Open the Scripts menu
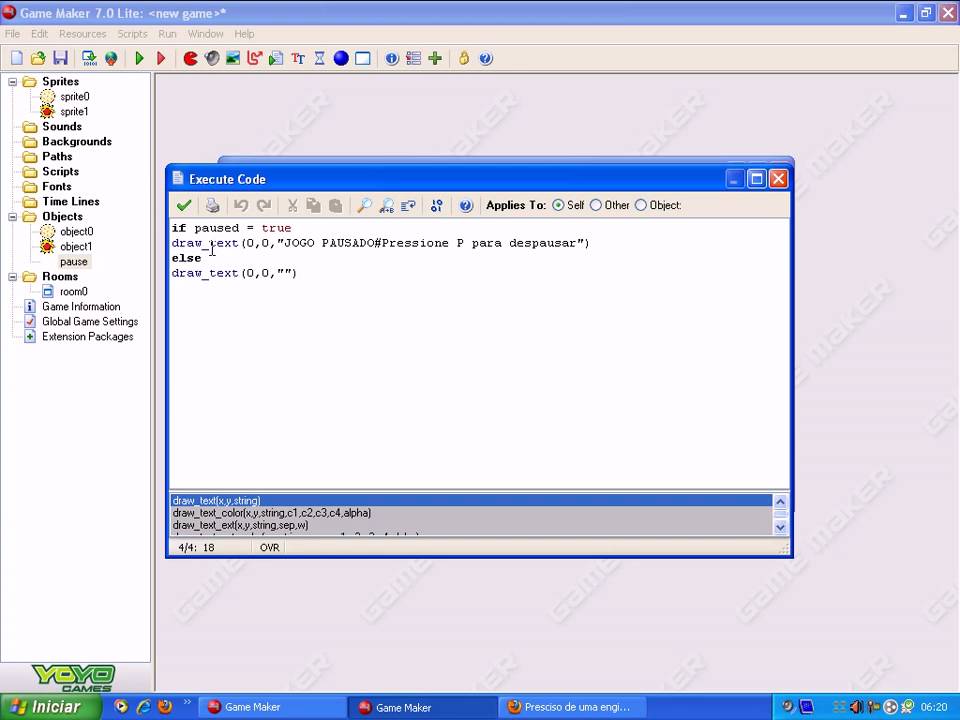 coord(132,34)
